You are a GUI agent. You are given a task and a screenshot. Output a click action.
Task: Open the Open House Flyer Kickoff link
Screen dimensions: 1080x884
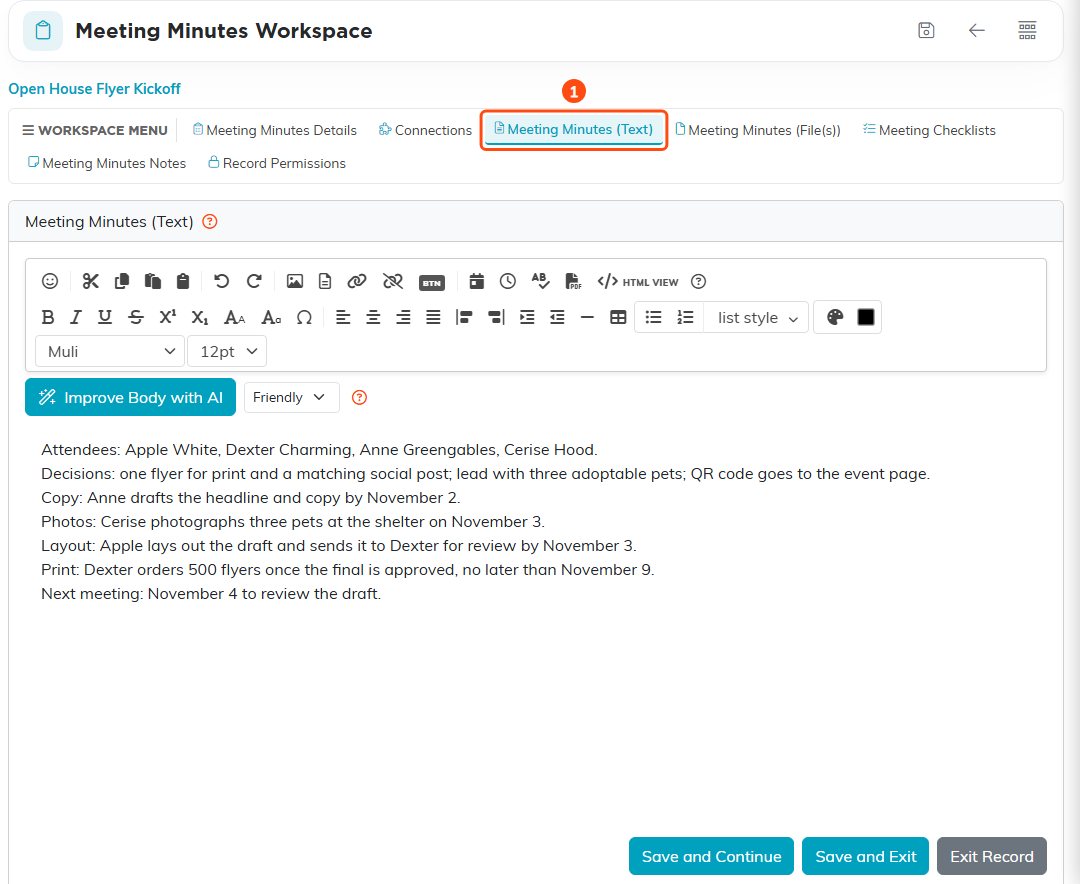coord(94,89)
